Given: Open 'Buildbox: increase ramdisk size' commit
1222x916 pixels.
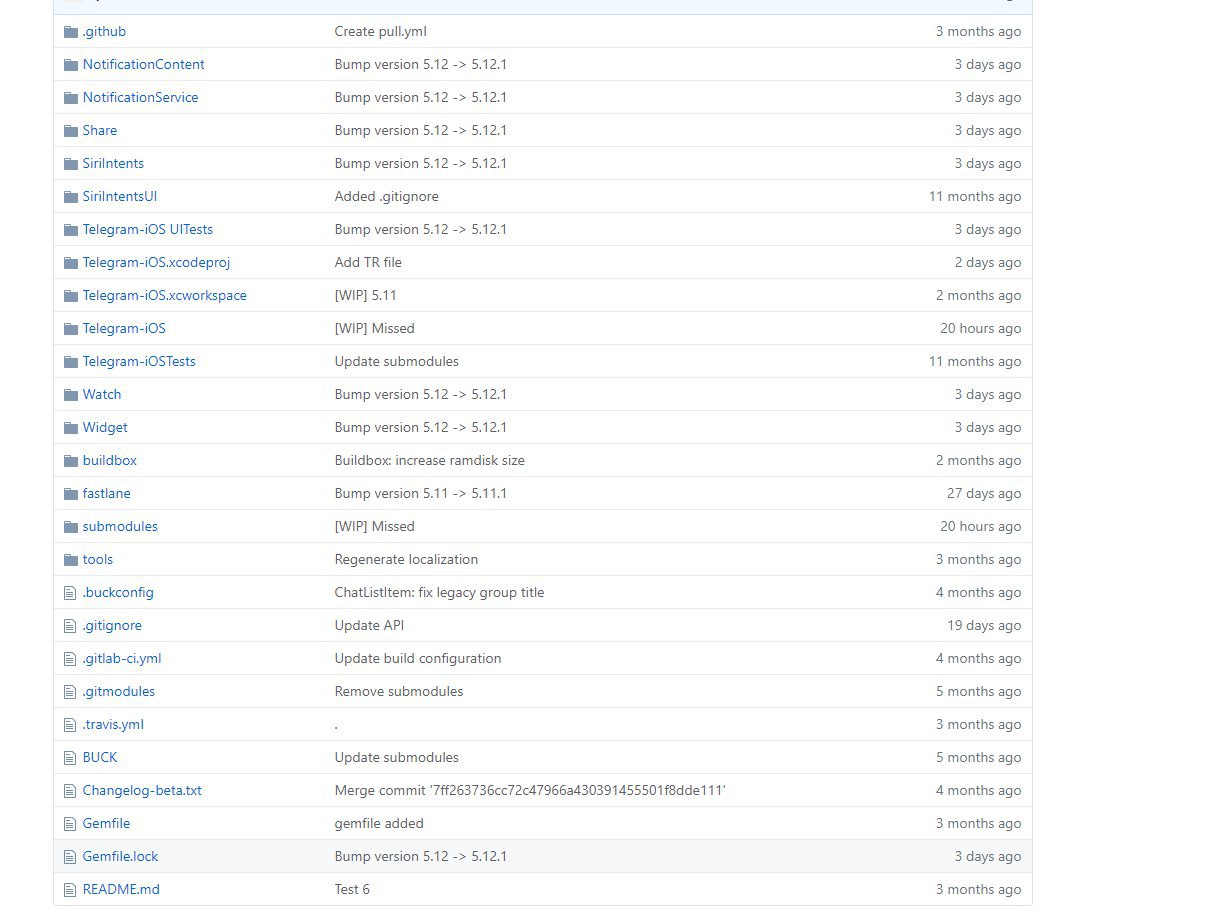Looking at the screenshot, I should 429,461.
